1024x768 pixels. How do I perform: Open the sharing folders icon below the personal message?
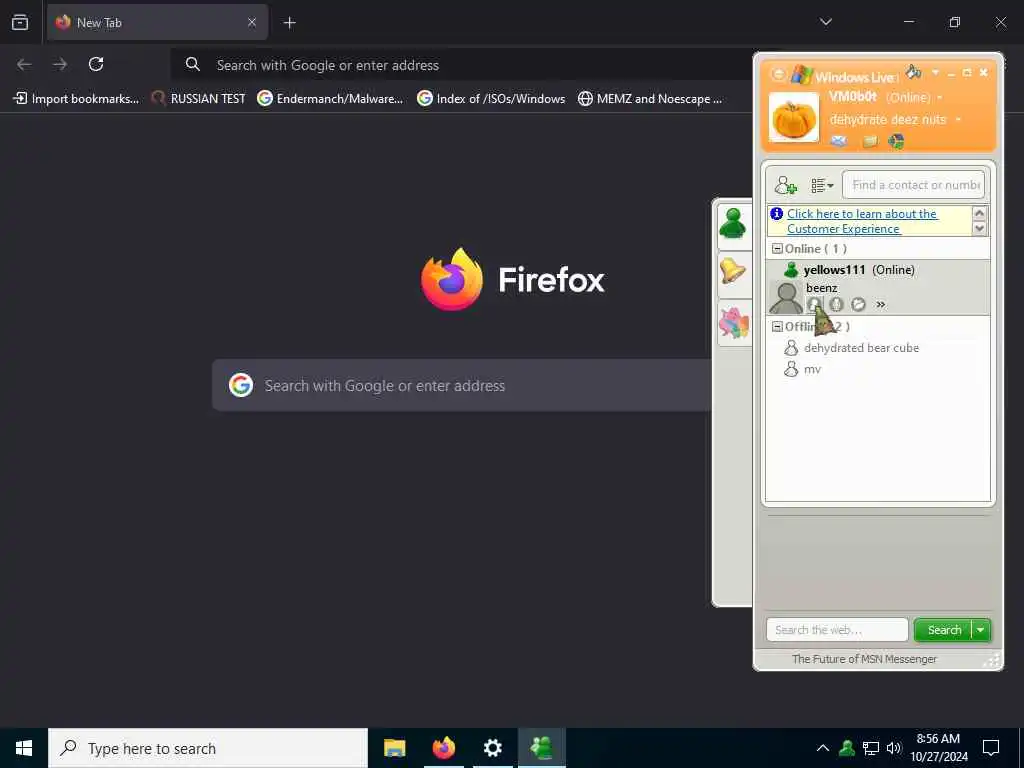[x=869, y=141]
